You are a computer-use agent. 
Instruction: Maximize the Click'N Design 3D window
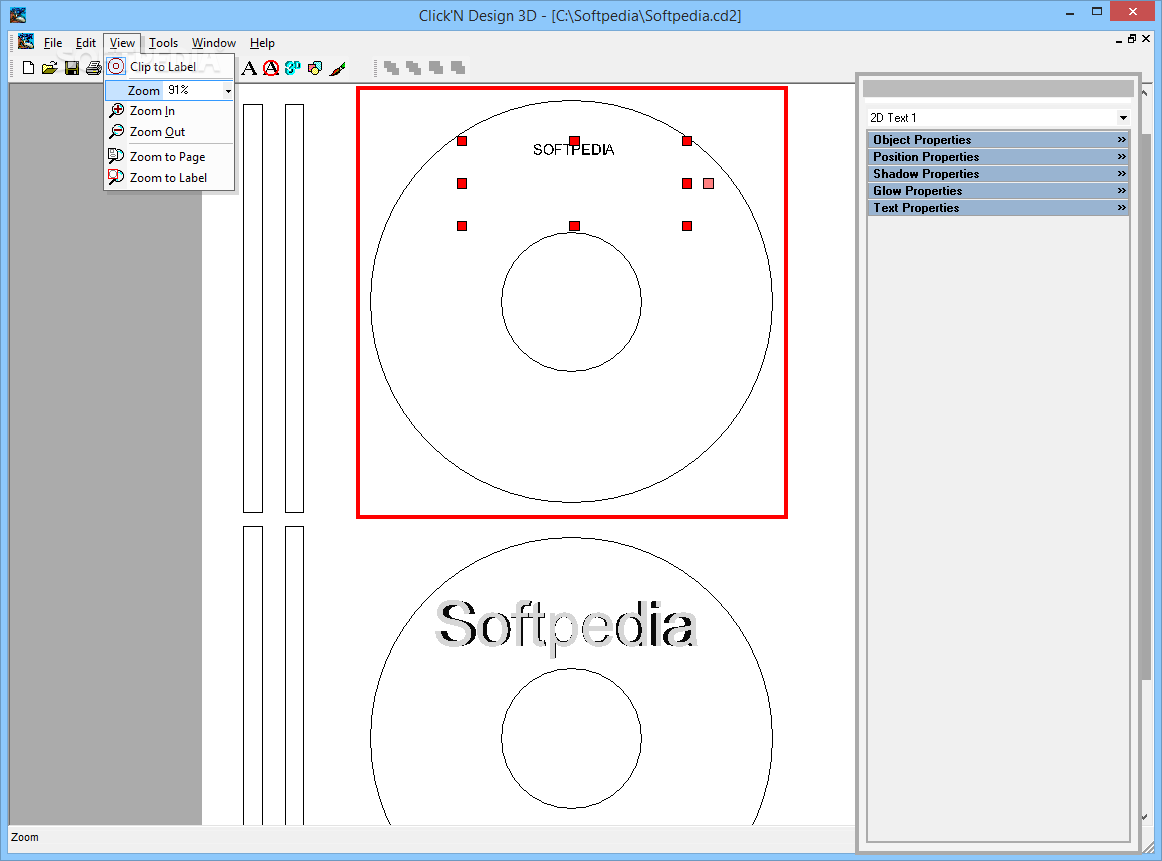click(1097, 11)
